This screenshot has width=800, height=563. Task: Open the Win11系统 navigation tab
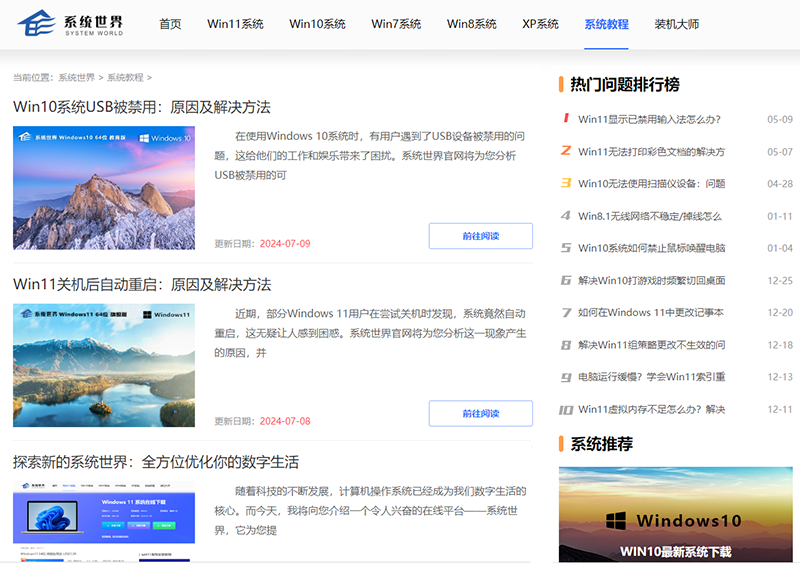pyautogui.click(x=235, y=24)
